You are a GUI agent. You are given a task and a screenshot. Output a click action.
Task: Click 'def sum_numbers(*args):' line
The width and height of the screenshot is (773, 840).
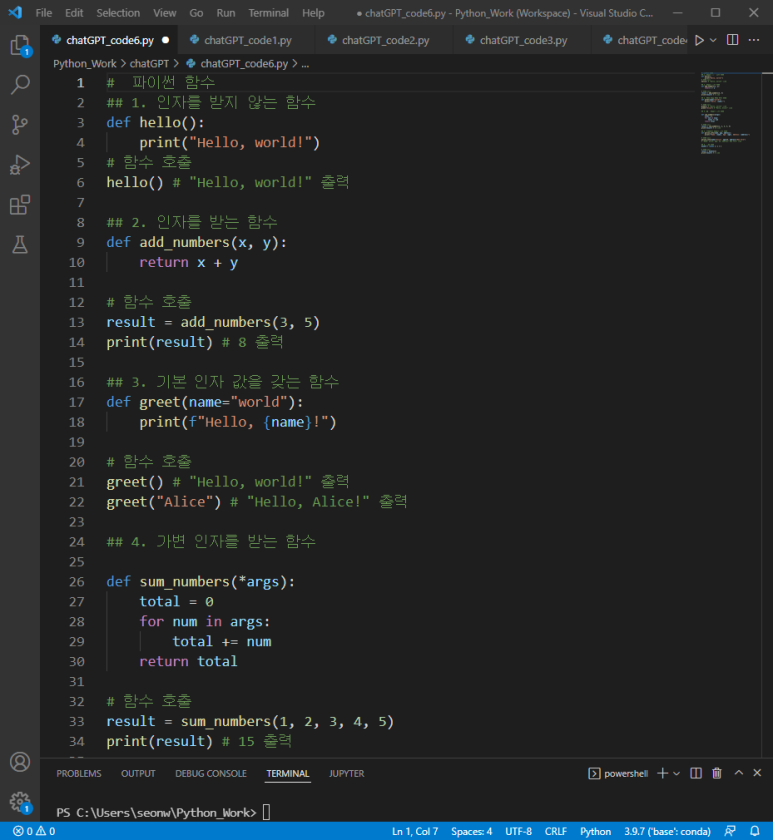pos(200,582)
